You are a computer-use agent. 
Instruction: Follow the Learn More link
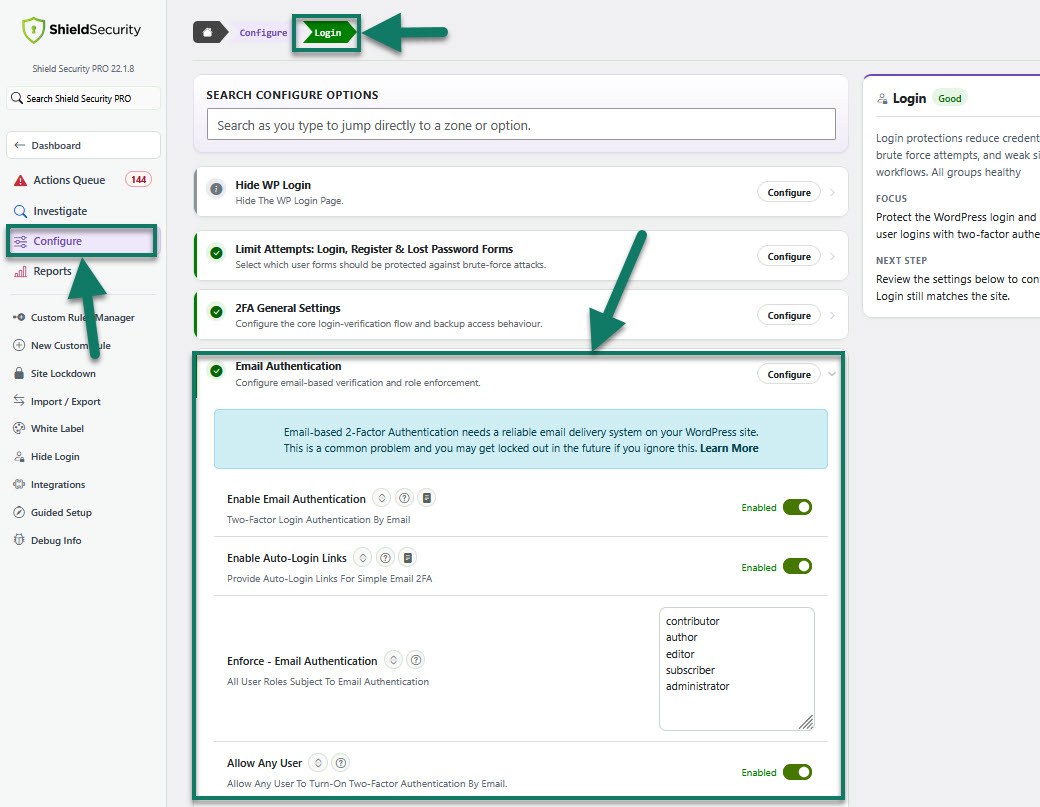(729, 448)
